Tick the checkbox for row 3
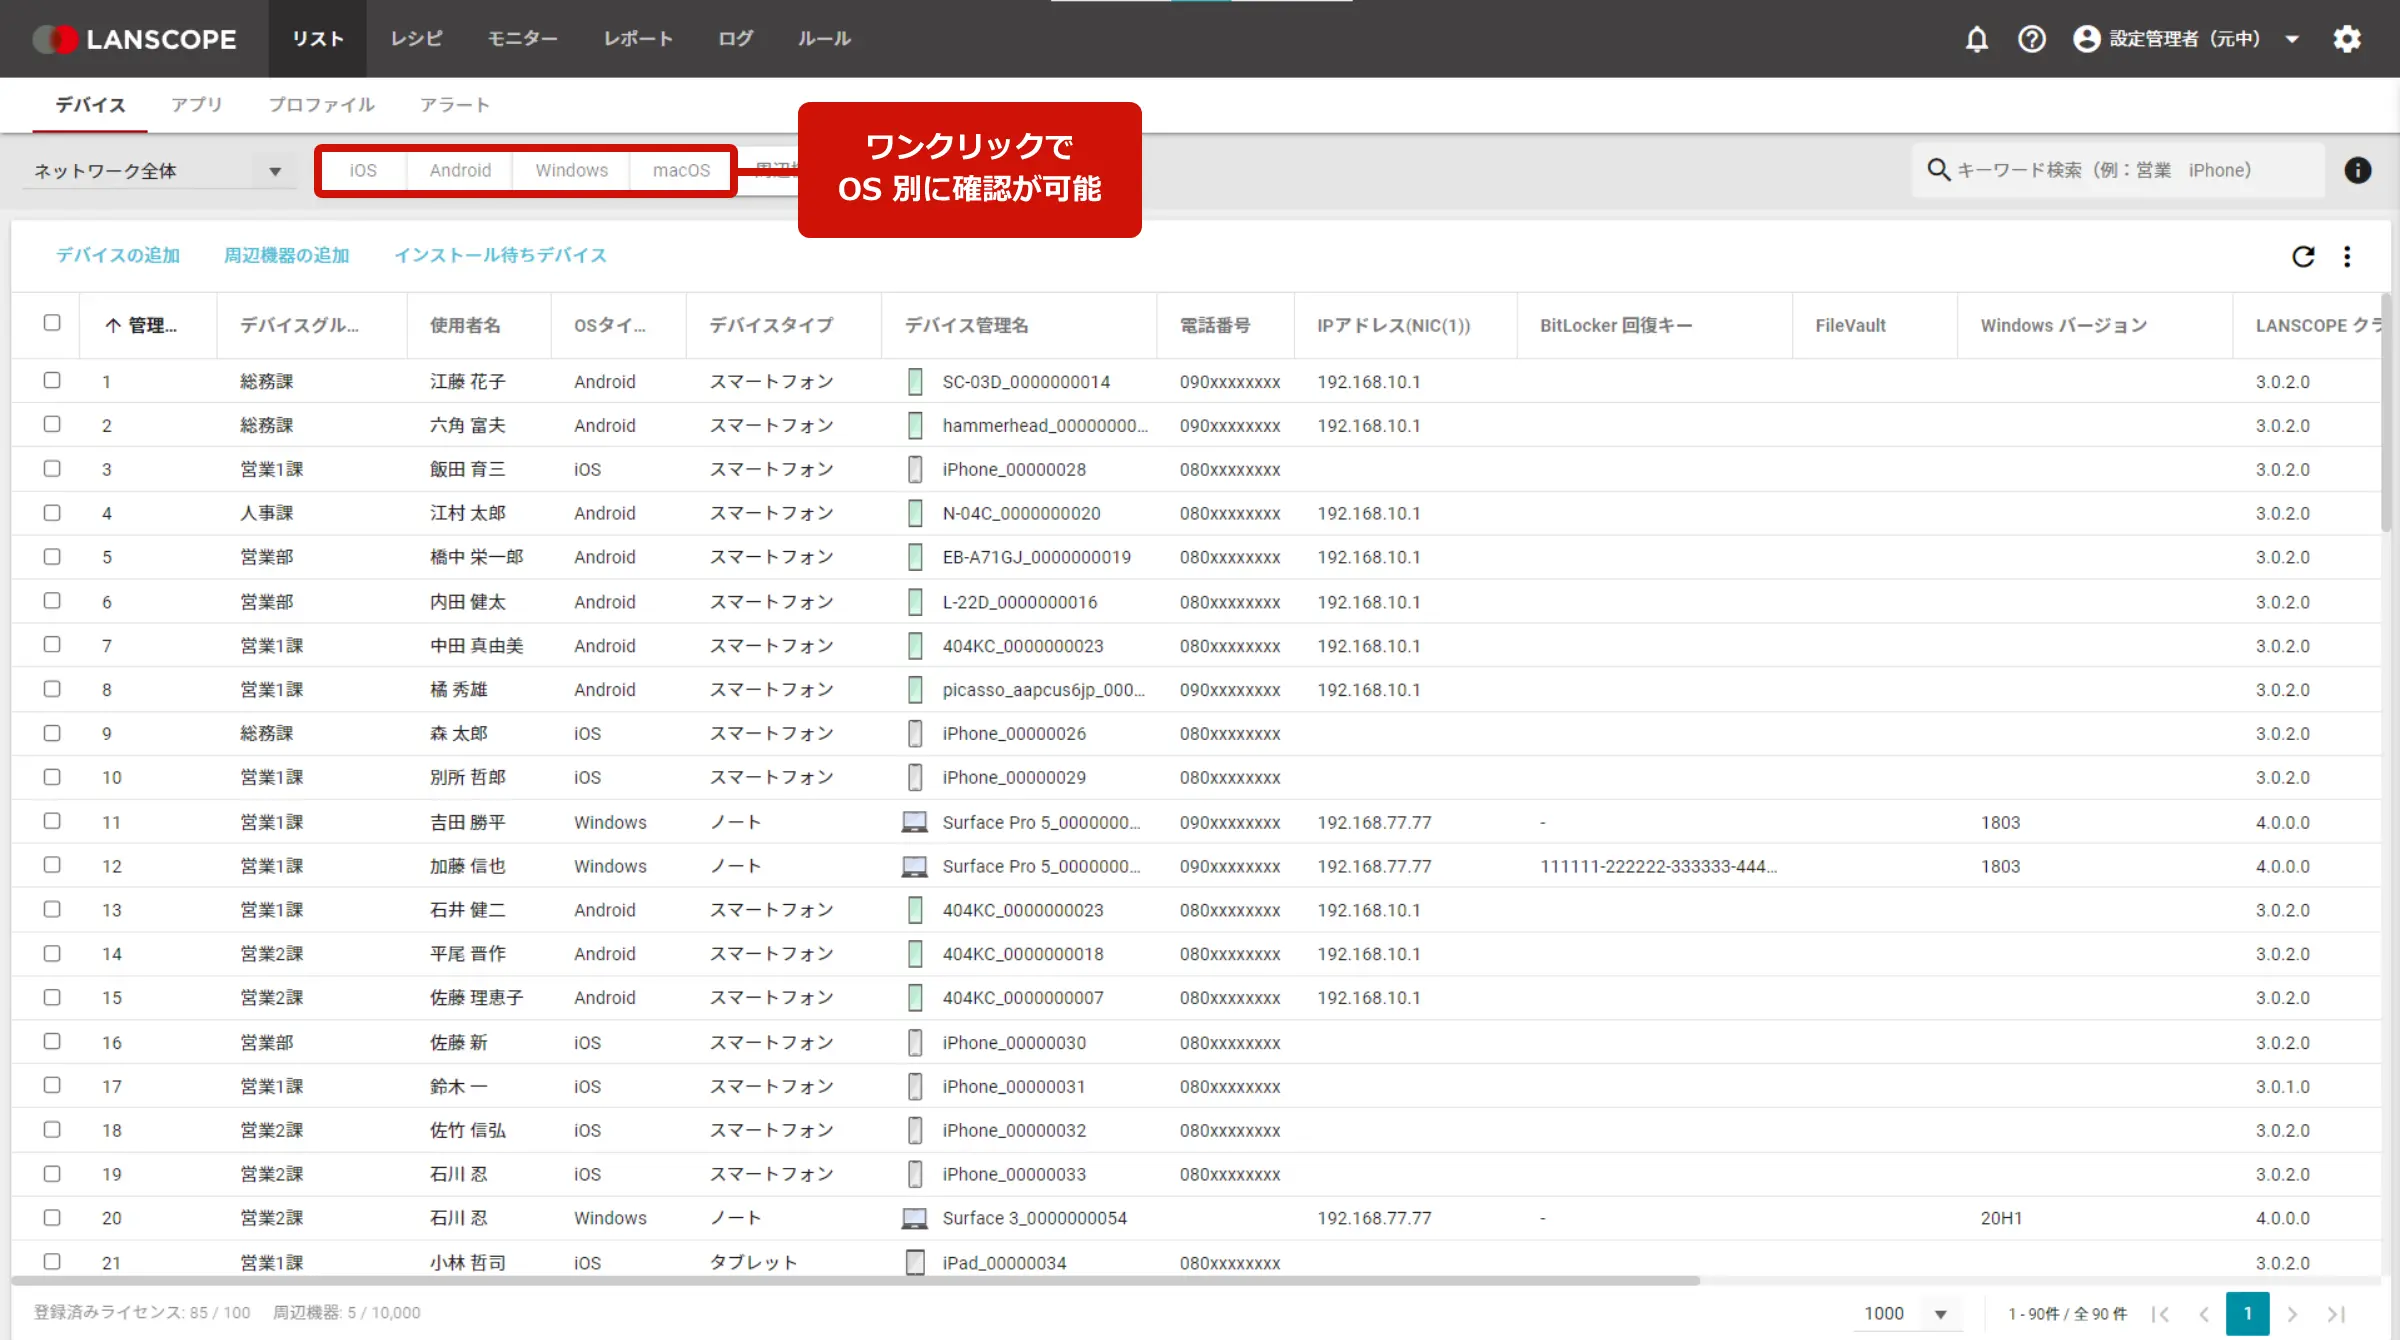The image size is (2400, 1340). click(52, 469)
